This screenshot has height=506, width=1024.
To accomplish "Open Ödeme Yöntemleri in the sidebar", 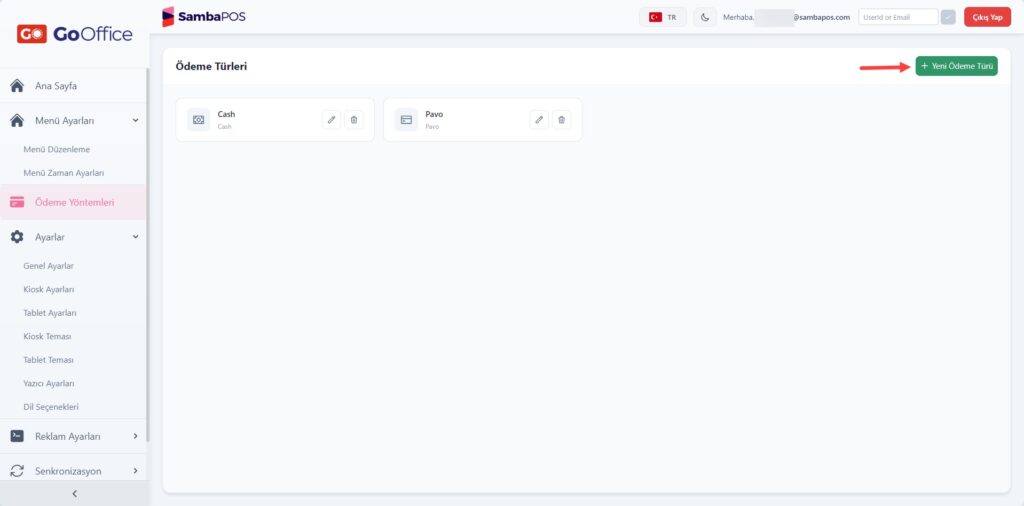I will point(73,202).
